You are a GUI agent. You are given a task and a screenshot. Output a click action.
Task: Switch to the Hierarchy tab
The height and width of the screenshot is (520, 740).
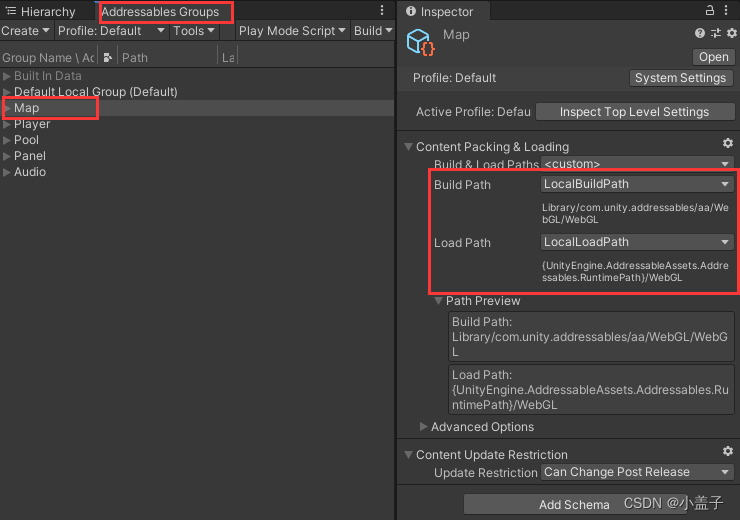point(41,11)
